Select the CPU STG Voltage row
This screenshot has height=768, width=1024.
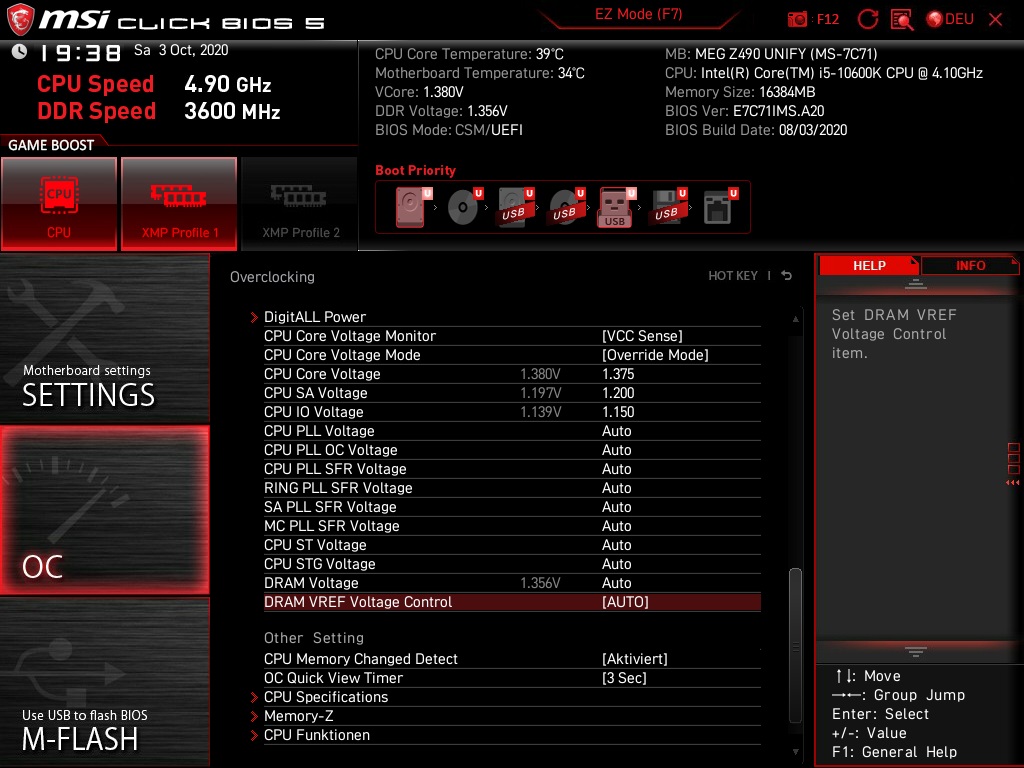pos(512,564)
